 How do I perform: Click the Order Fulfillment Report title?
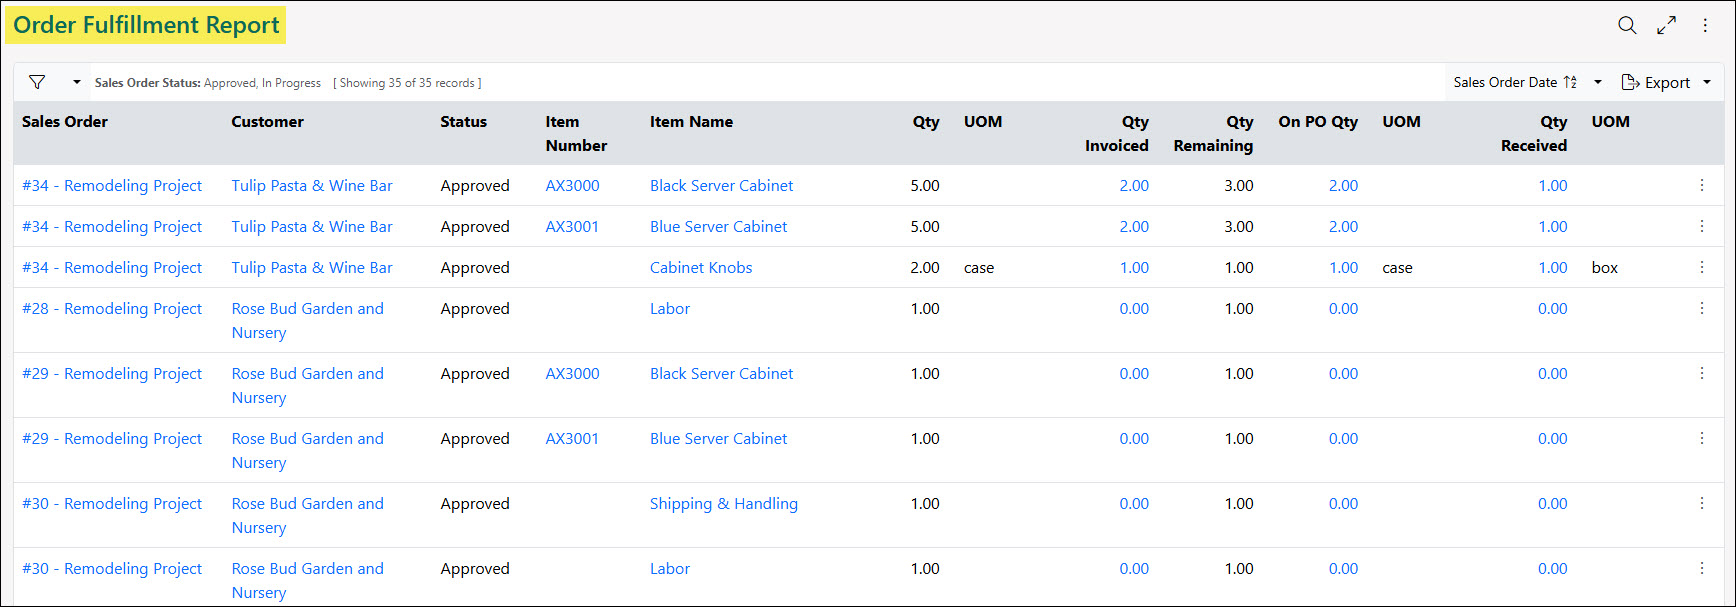[146, 25]
